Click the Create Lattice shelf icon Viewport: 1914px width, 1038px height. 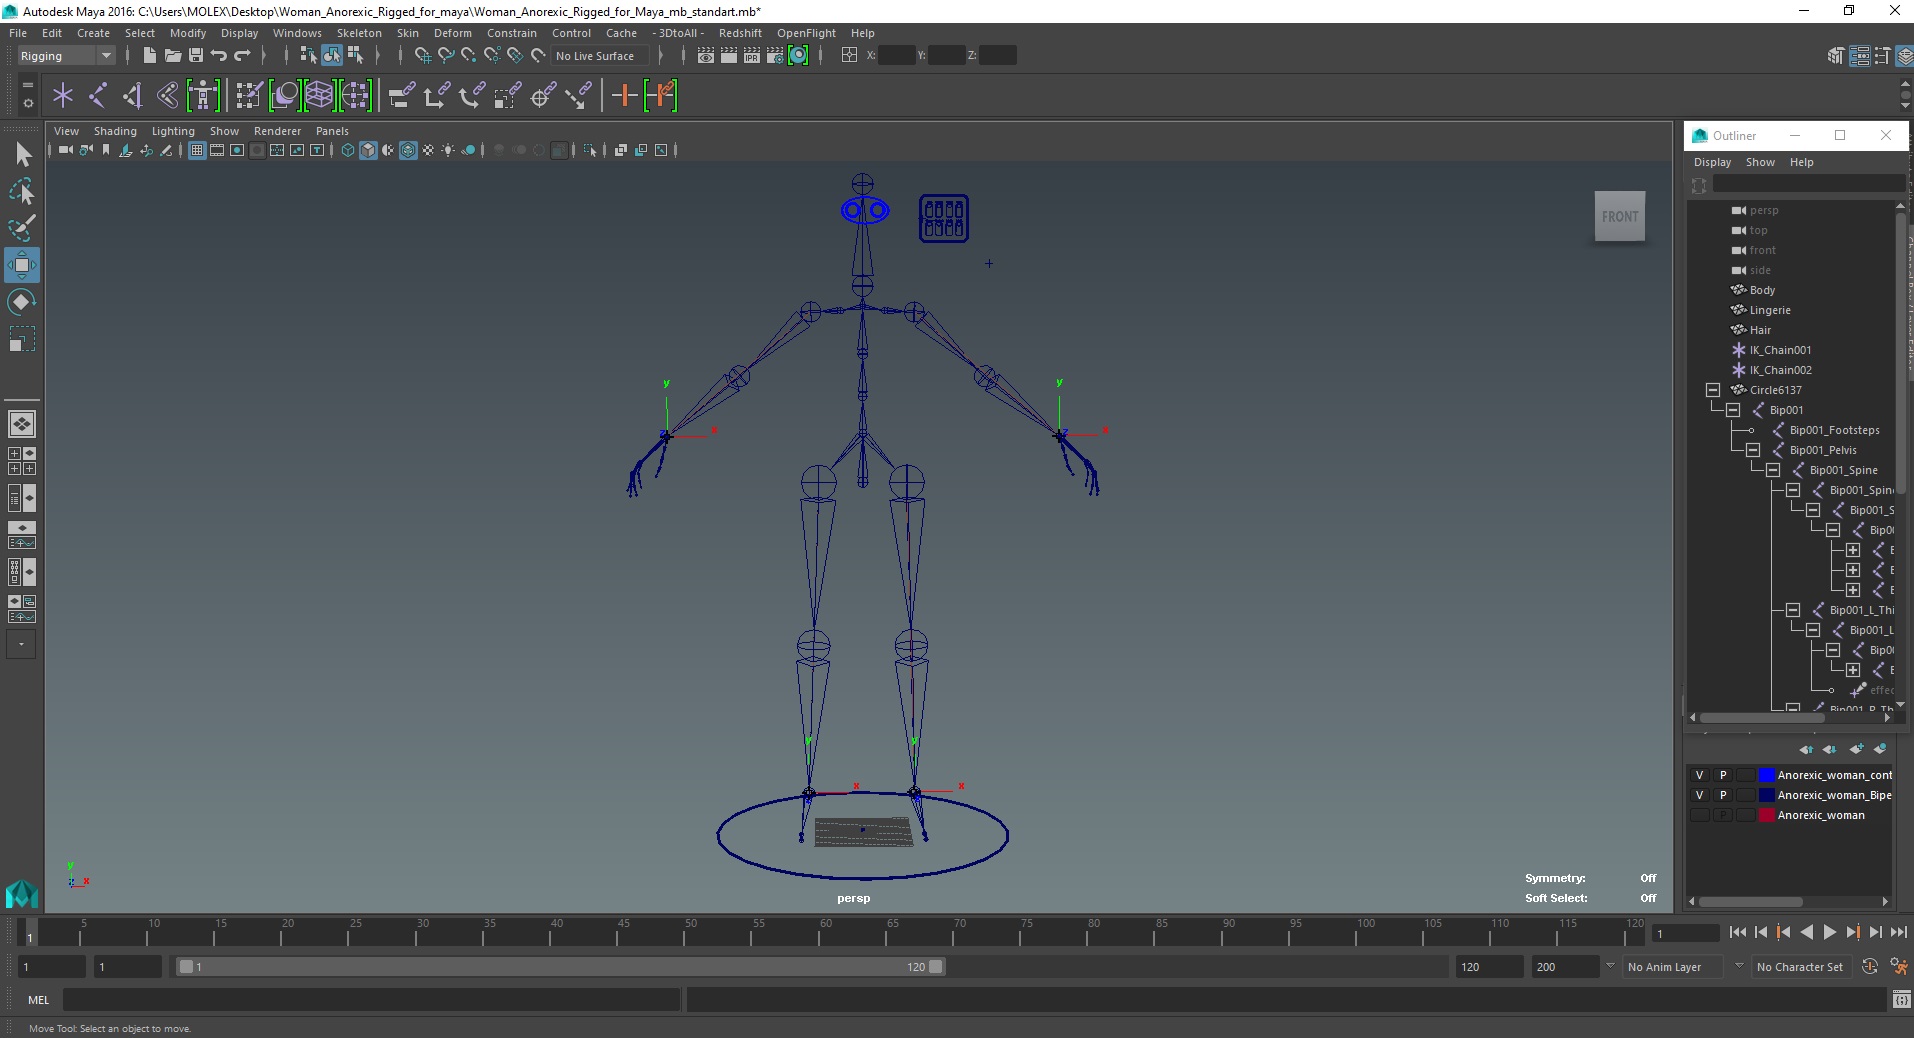[319, 96]
